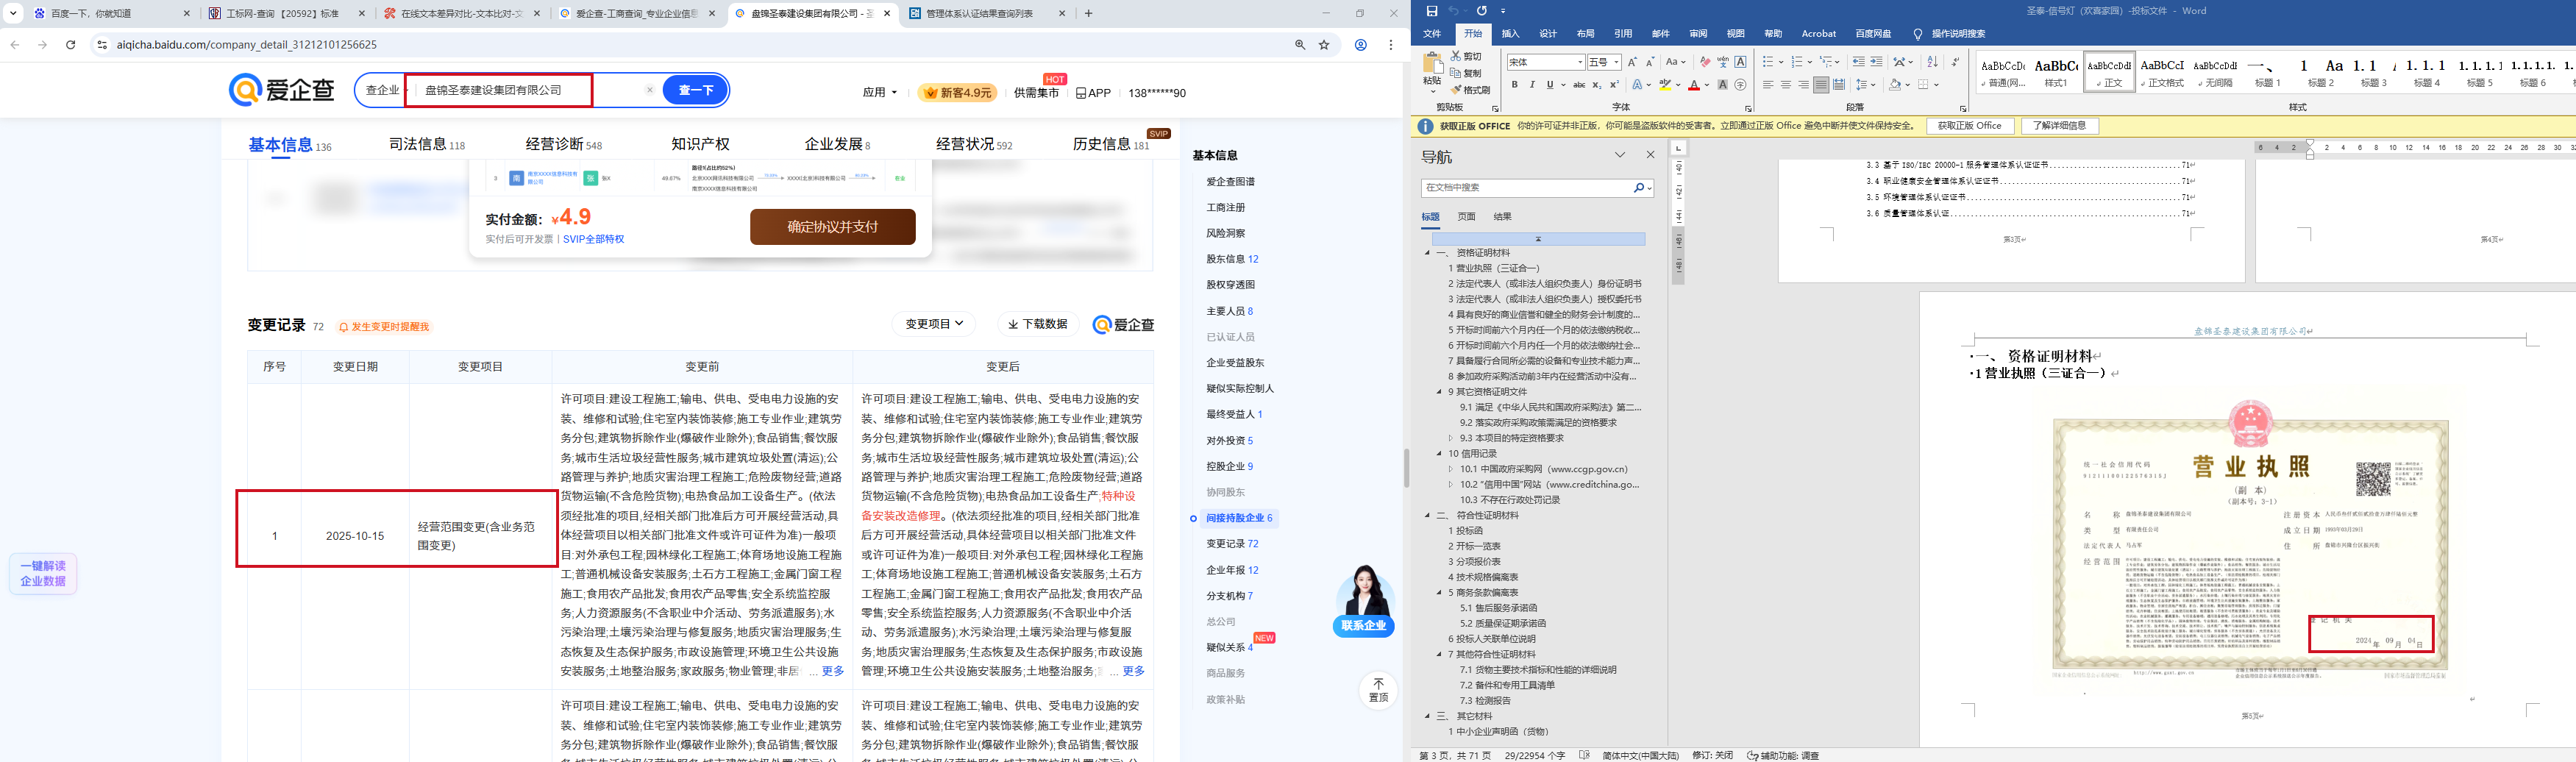Apply strikethrough formatting in Word
This screenshot has width=2576, height=762.
(x=1579, y=85)
